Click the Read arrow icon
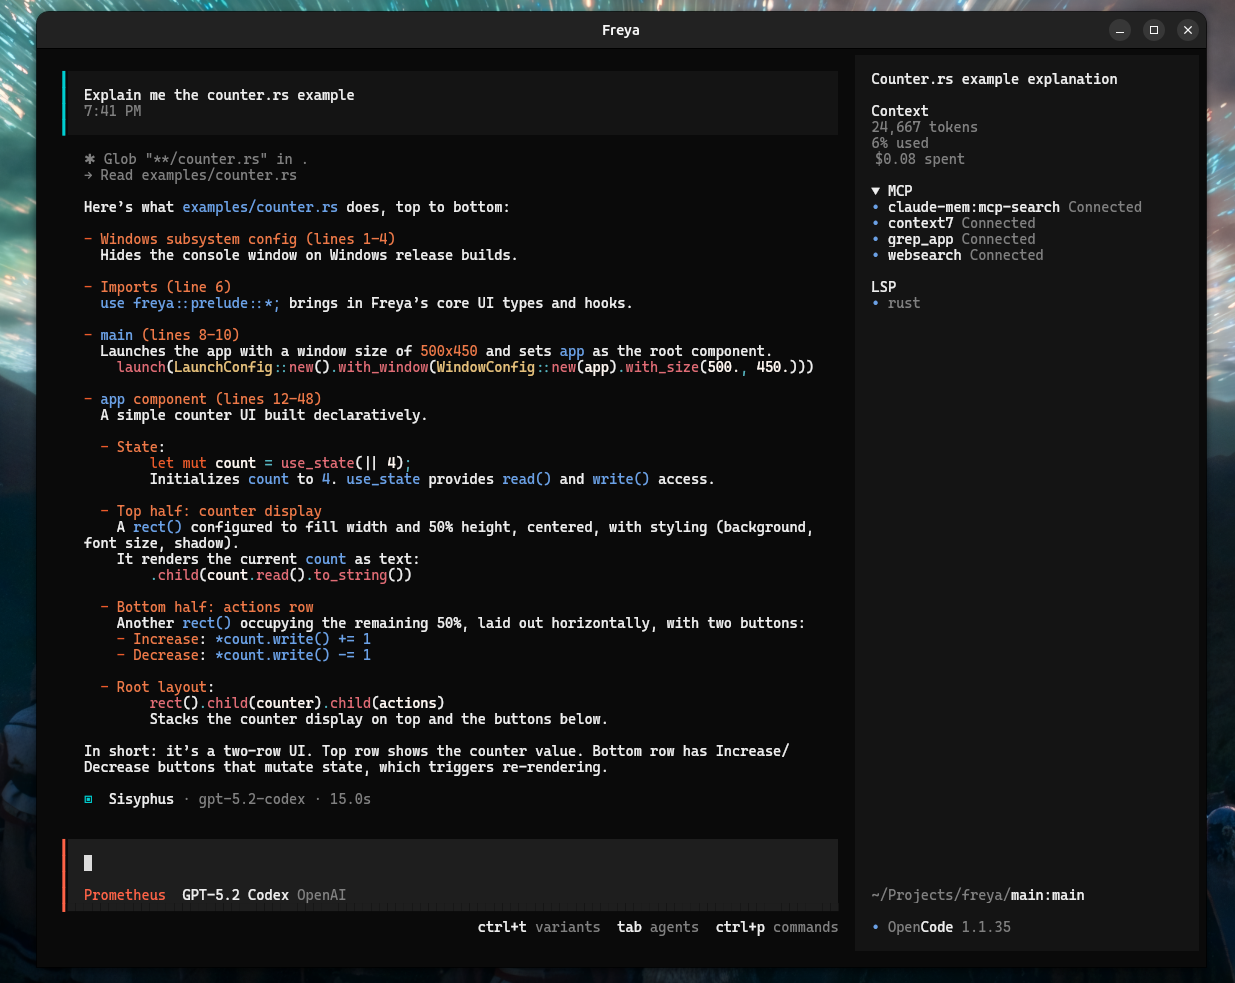 pyautogui.click(x=88, y=175)
